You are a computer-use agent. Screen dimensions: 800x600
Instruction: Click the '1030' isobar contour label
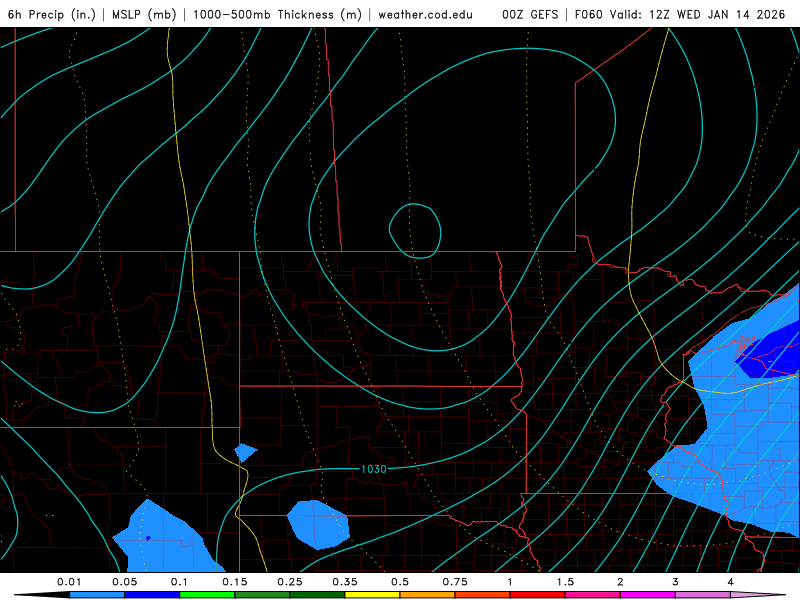373,469
